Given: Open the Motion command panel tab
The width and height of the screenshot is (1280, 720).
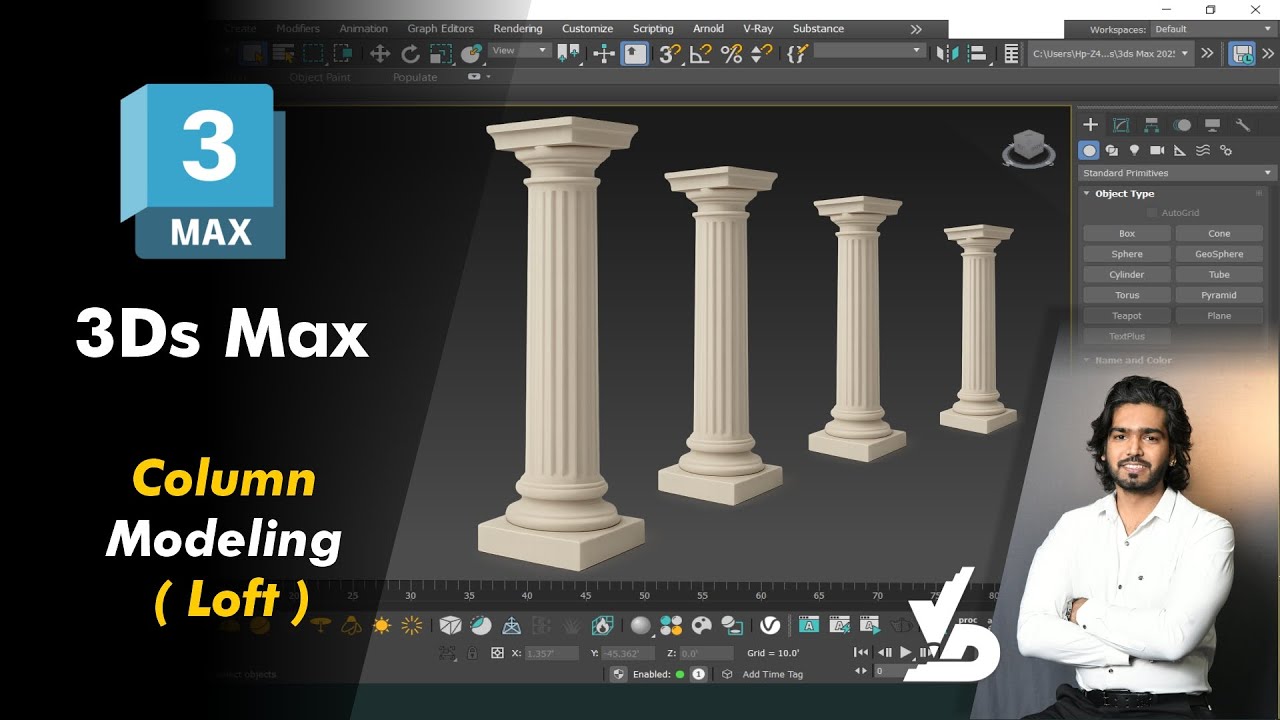Looking at the screenshot, I should (x=1182, y=125).
